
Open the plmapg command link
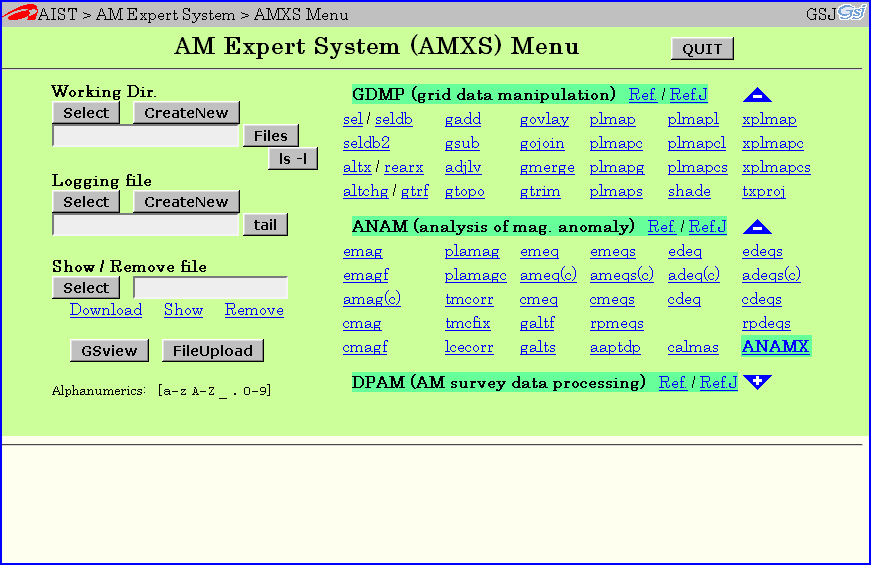point(617,167)
